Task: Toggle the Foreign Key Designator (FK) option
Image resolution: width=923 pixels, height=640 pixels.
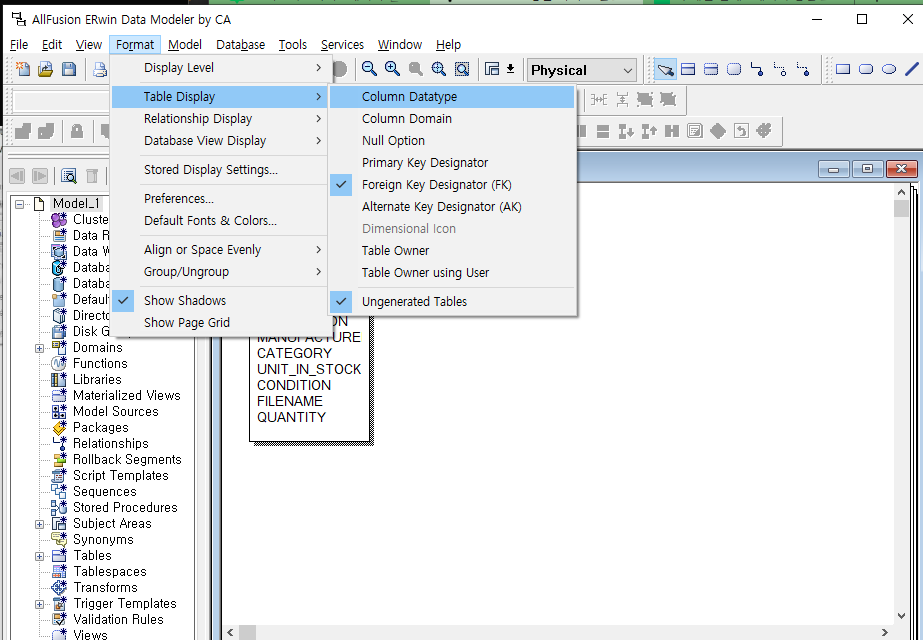Action: [452, 185]
